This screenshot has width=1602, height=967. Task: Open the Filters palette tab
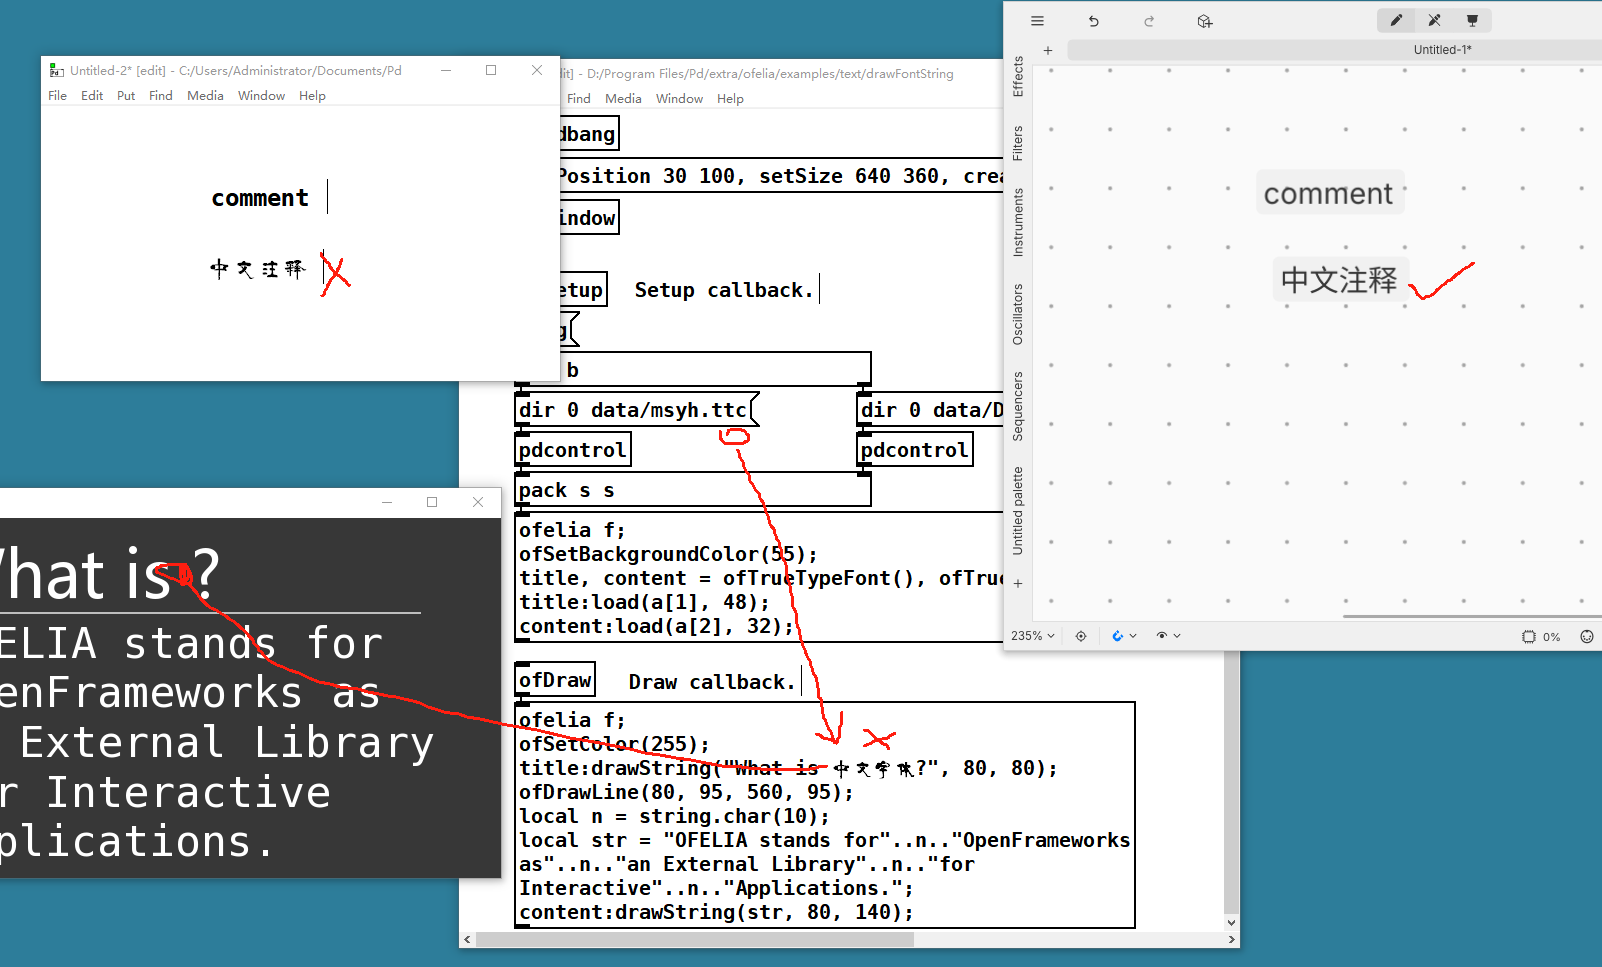[x=1018, y=143]
